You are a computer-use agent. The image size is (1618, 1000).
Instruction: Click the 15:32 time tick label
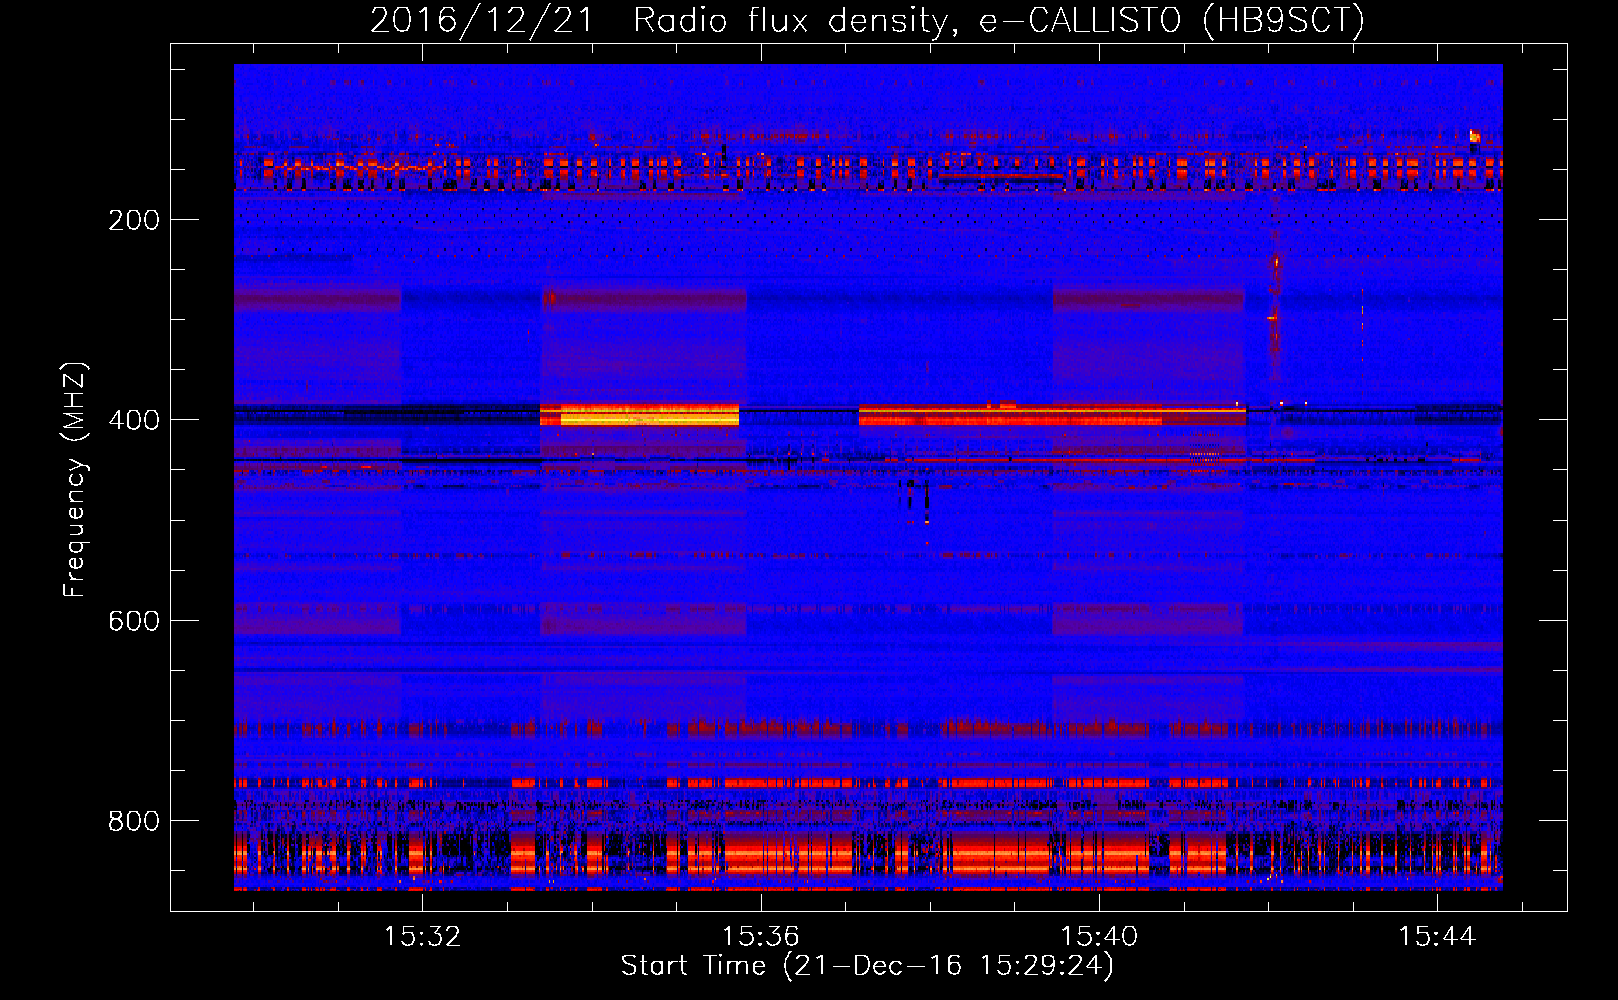point(423,936)
